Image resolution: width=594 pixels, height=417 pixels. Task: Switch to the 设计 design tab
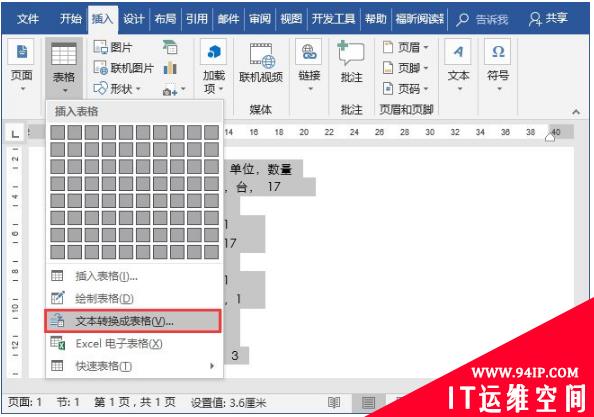pyautogui.click(x=133, y=19)
